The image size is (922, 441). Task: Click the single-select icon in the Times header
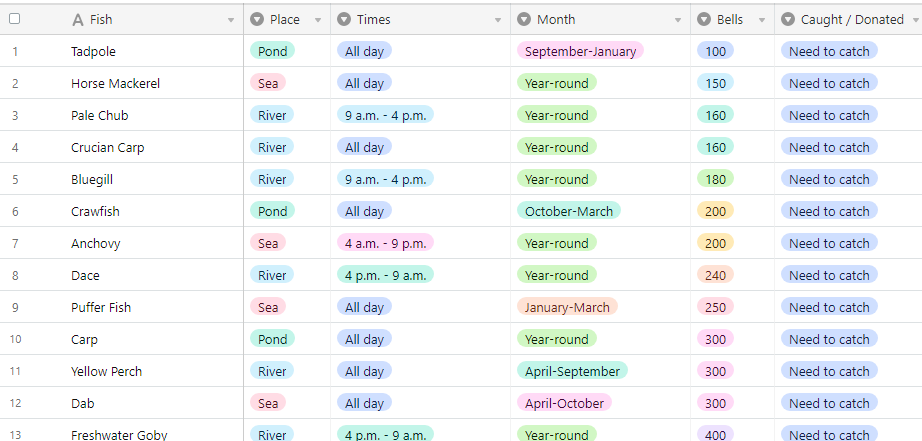[x=344, y=19]
